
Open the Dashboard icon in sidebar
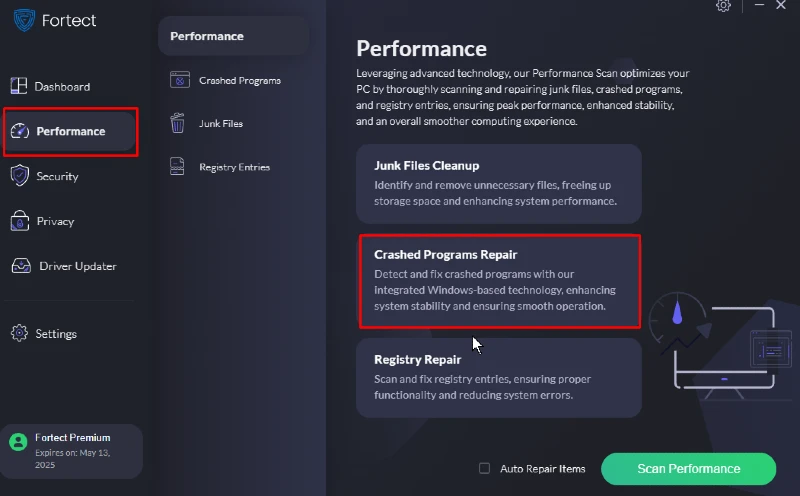(x=19, y=86)
